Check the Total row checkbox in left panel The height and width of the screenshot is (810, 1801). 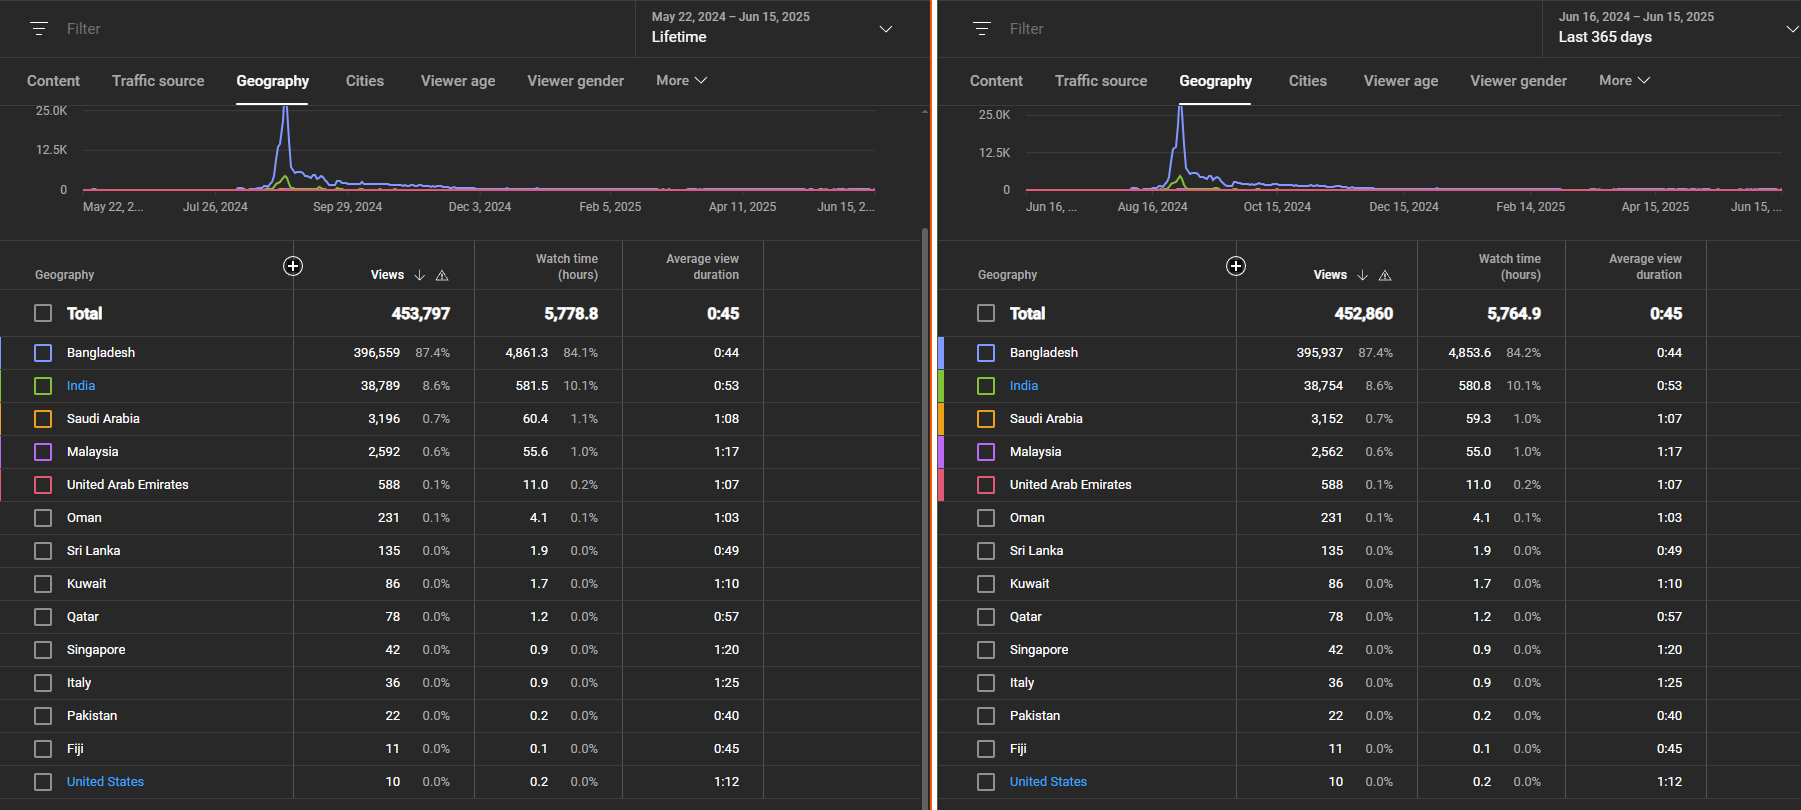[43, 314]
